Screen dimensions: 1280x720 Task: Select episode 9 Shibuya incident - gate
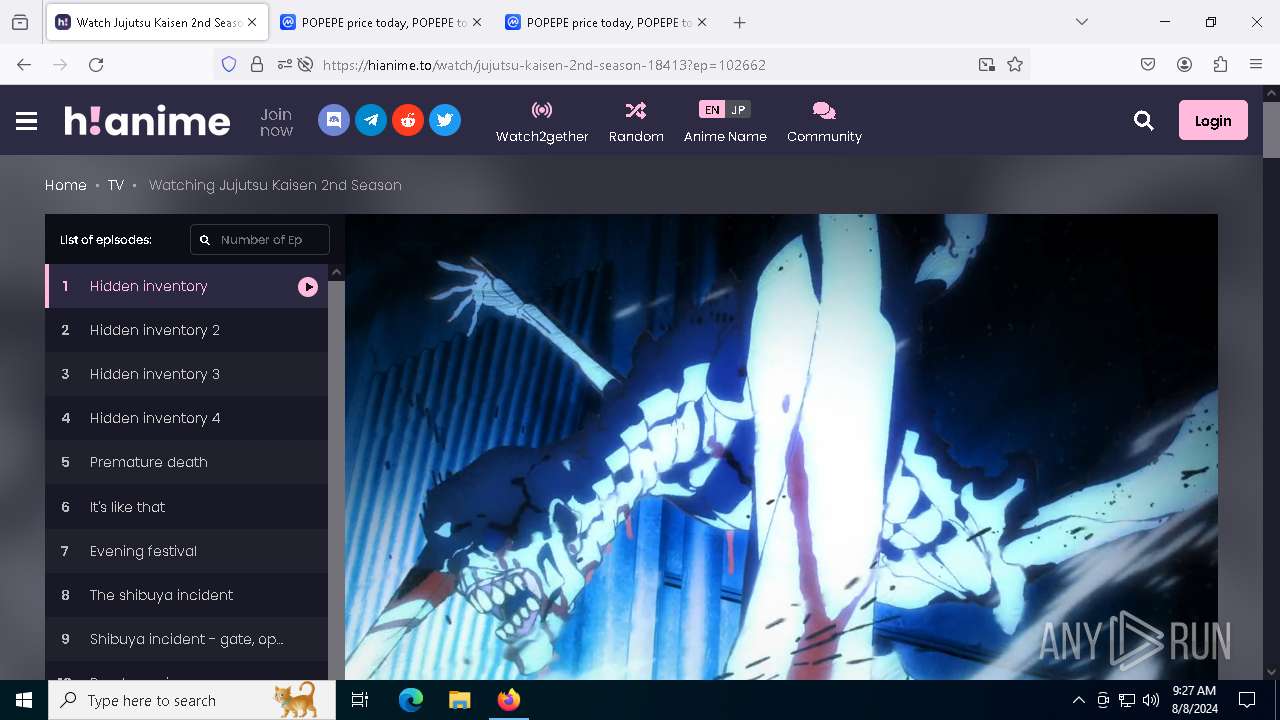186,639
